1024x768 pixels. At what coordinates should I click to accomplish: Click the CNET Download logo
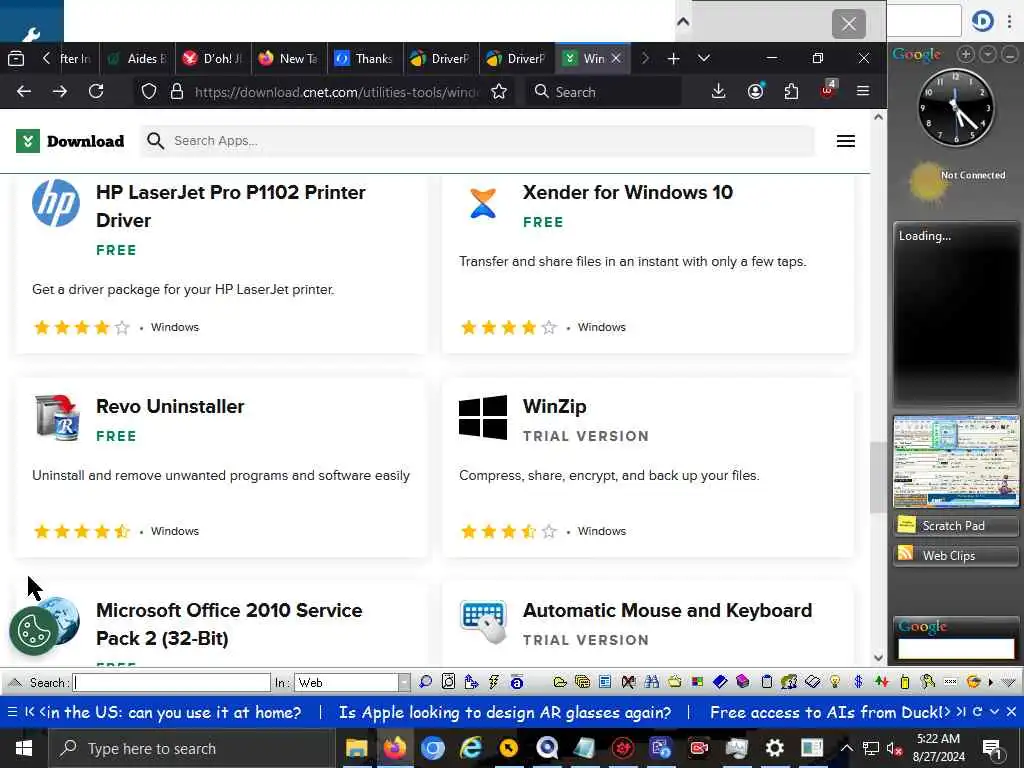coord(70,141)
